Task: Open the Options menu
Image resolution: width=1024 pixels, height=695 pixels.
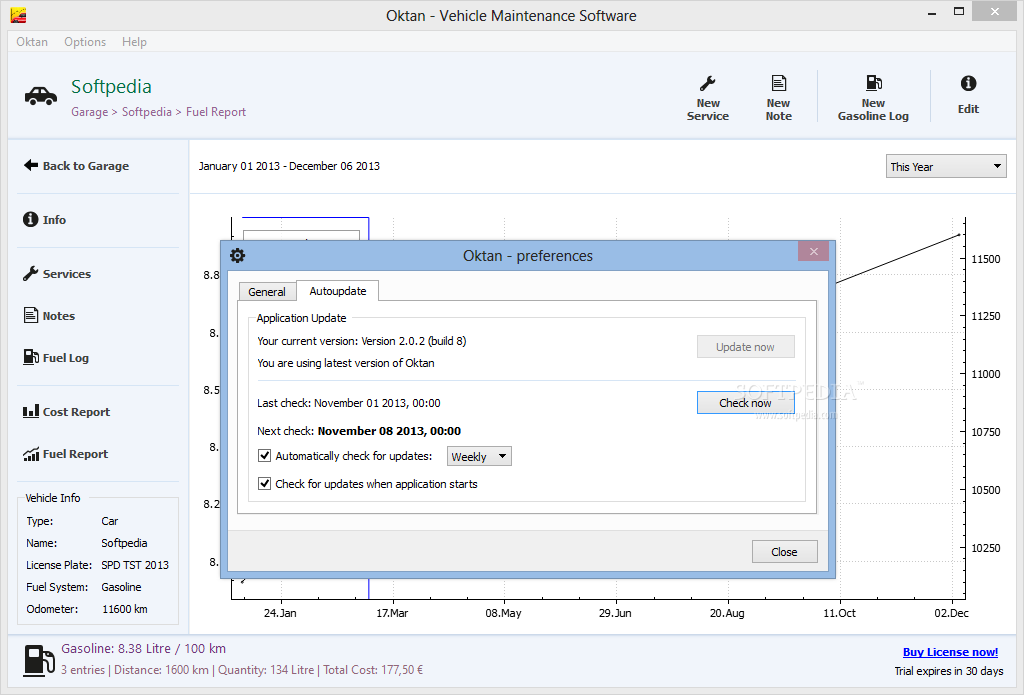Action: pos(85,42)
